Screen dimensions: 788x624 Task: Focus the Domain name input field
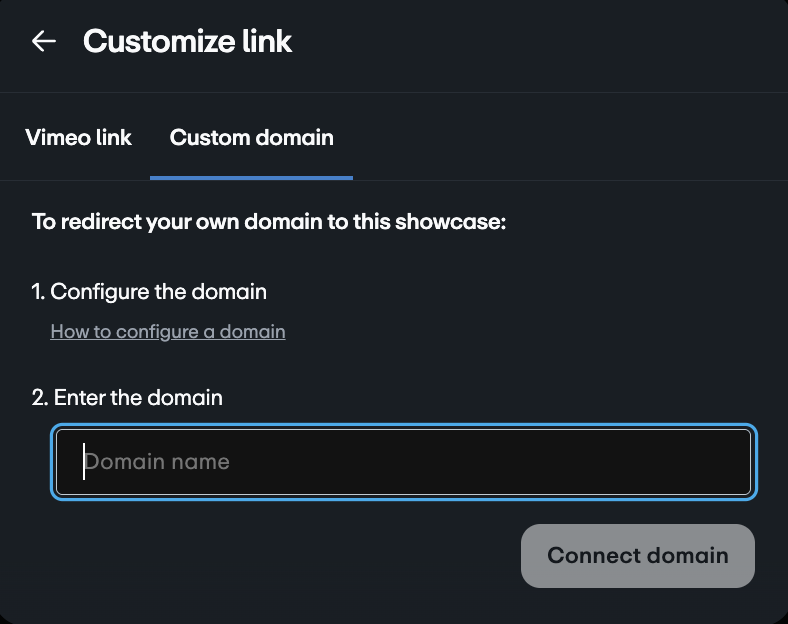[403, 462]
